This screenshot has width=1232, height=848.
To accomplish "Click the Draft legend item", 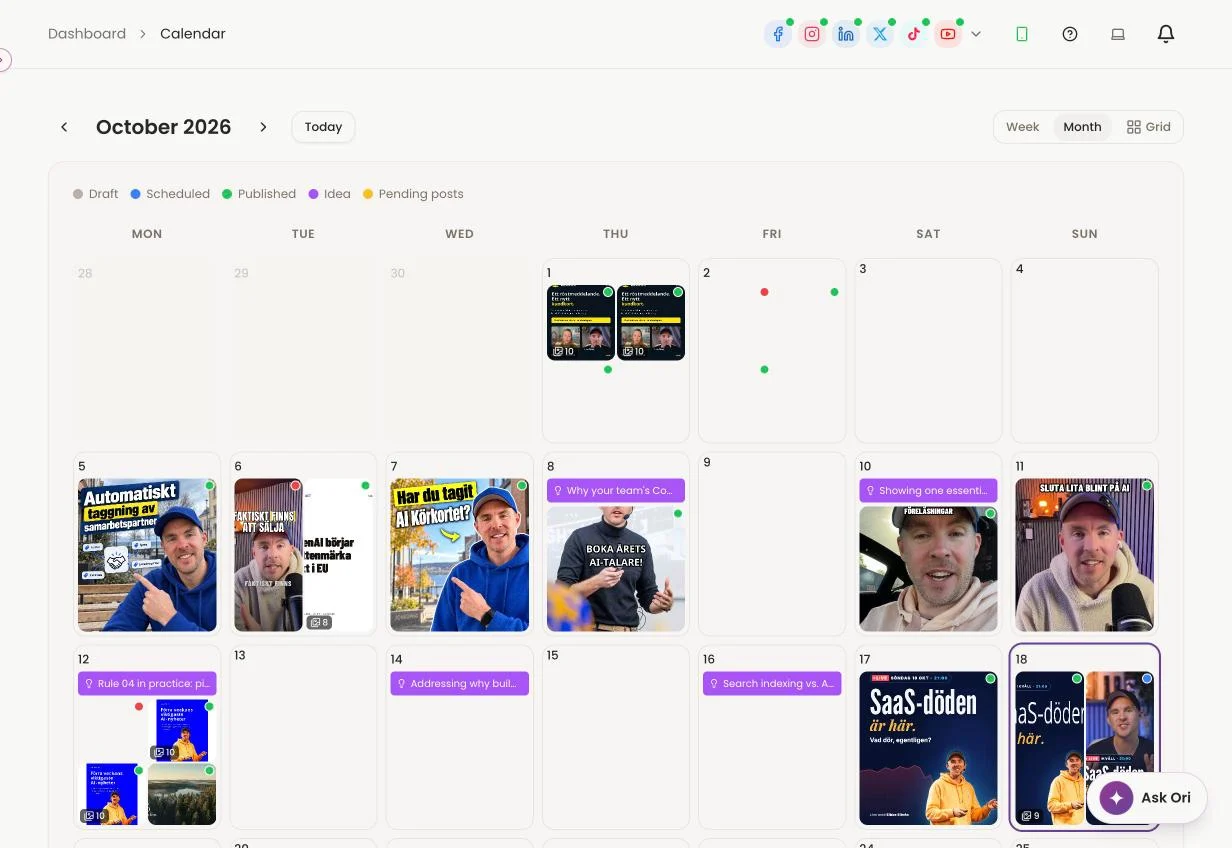I will (x=95, y=194).
